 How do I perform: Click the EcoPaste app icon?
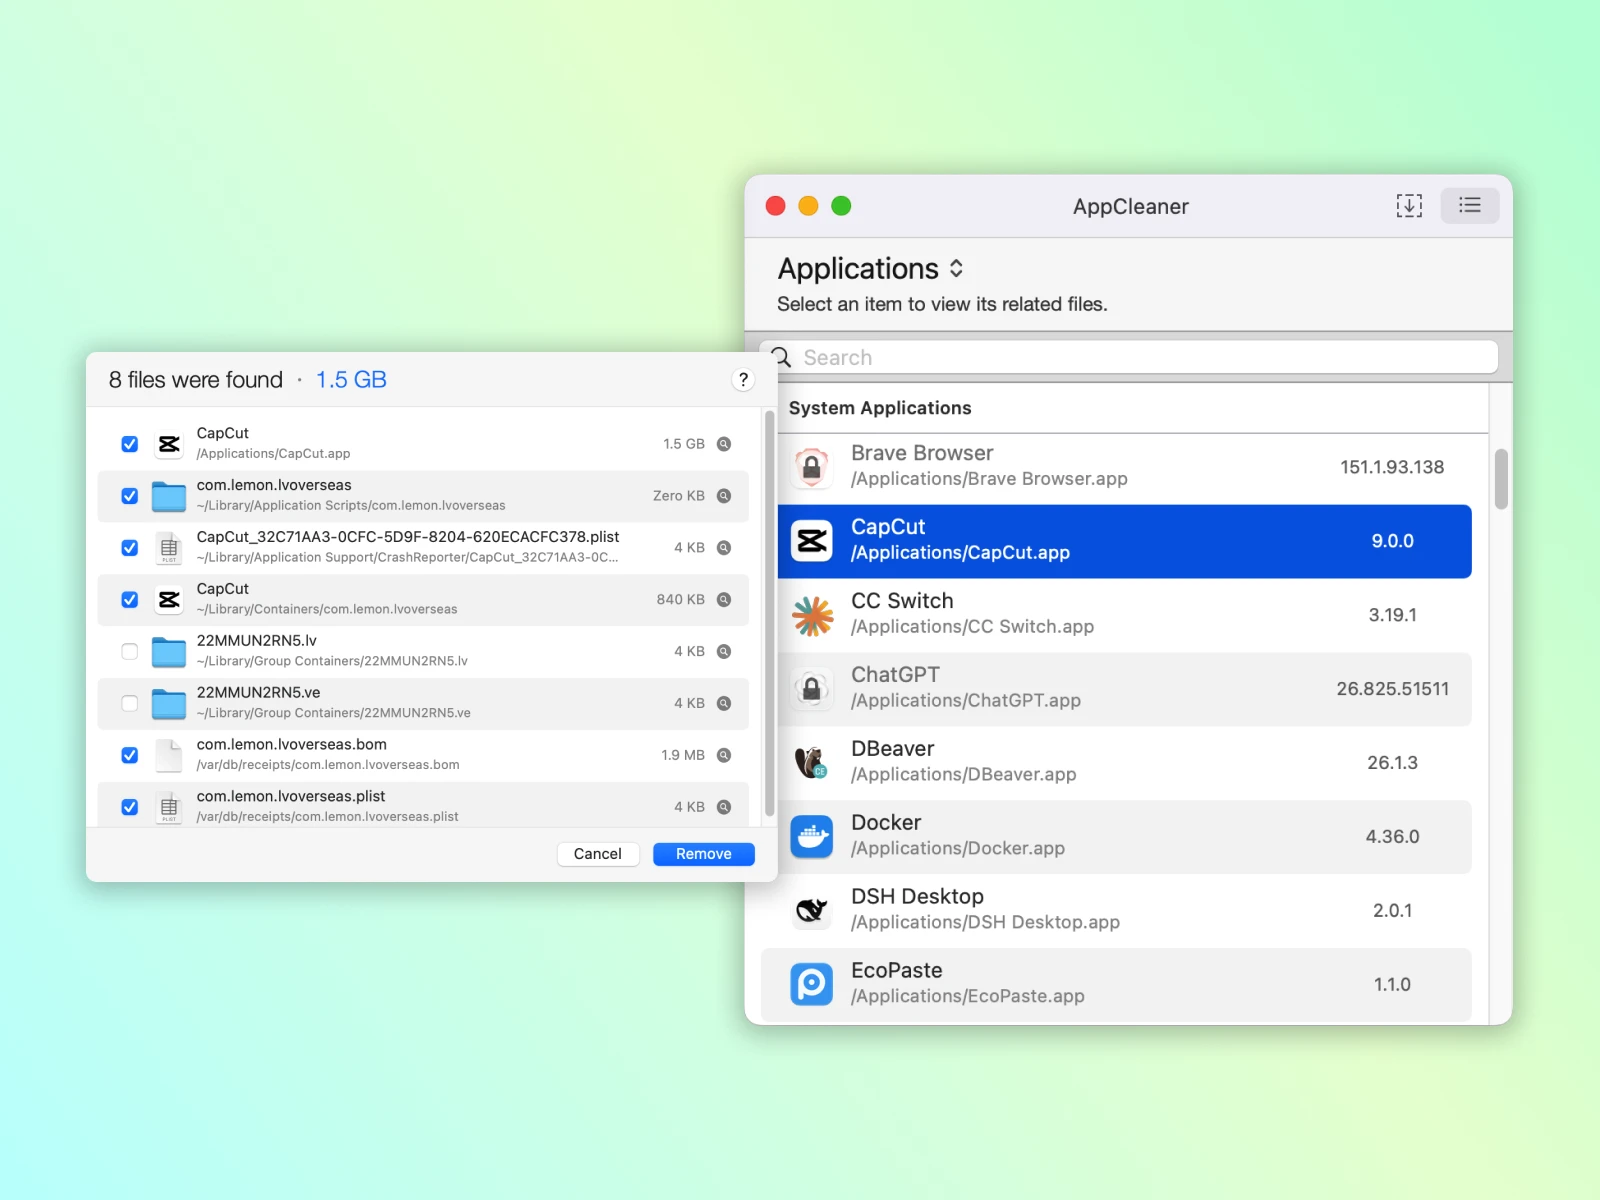click(812, 985)
